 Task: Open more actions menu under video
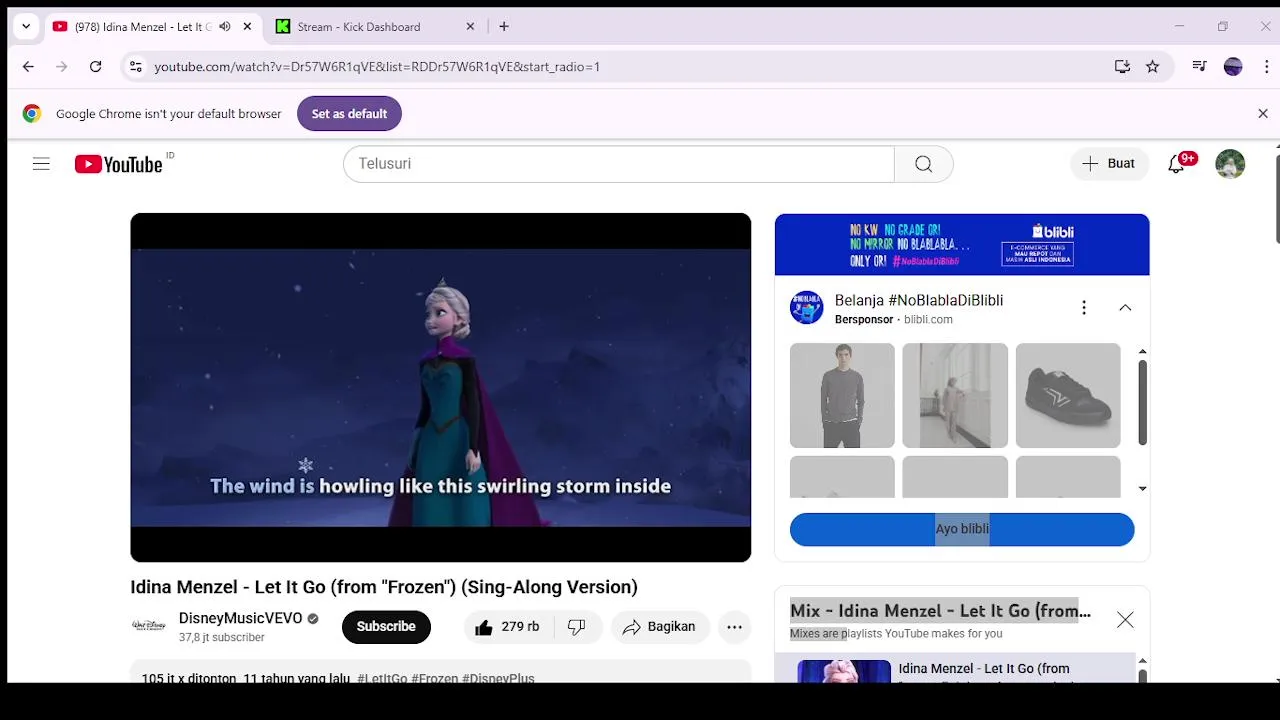click(x=734, y=627)
